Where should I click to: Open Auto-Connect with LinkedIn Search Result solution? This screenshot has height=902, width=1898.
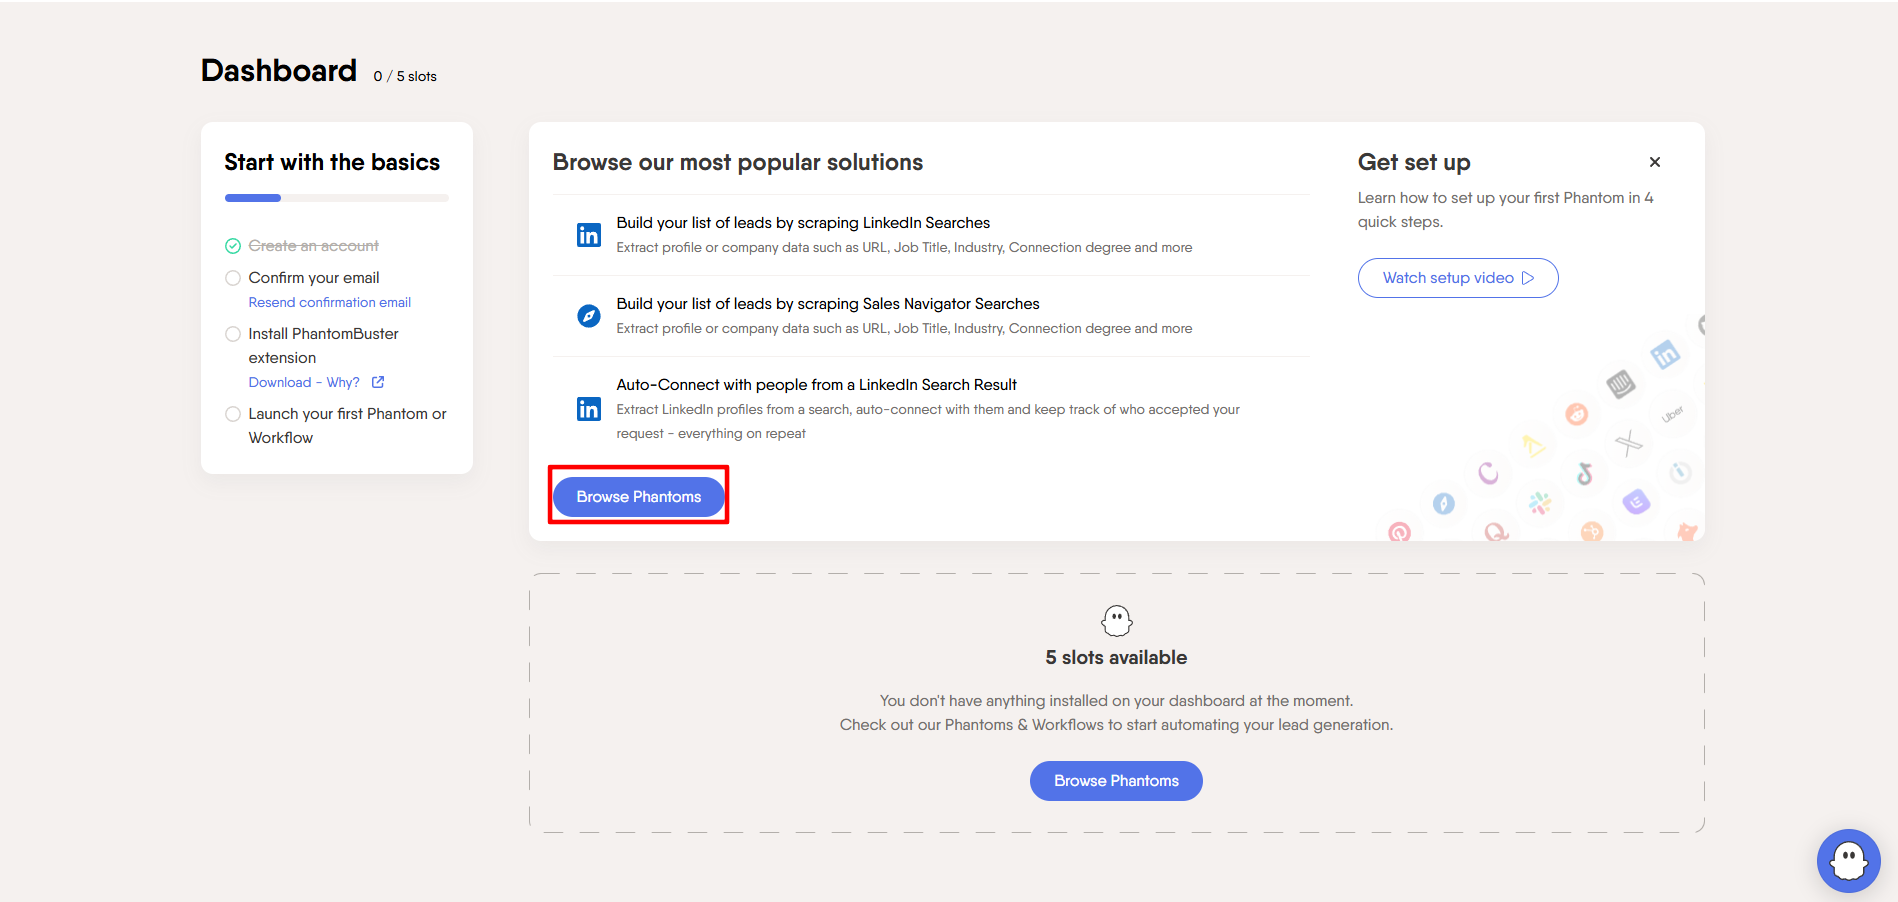tap(816, 385)
